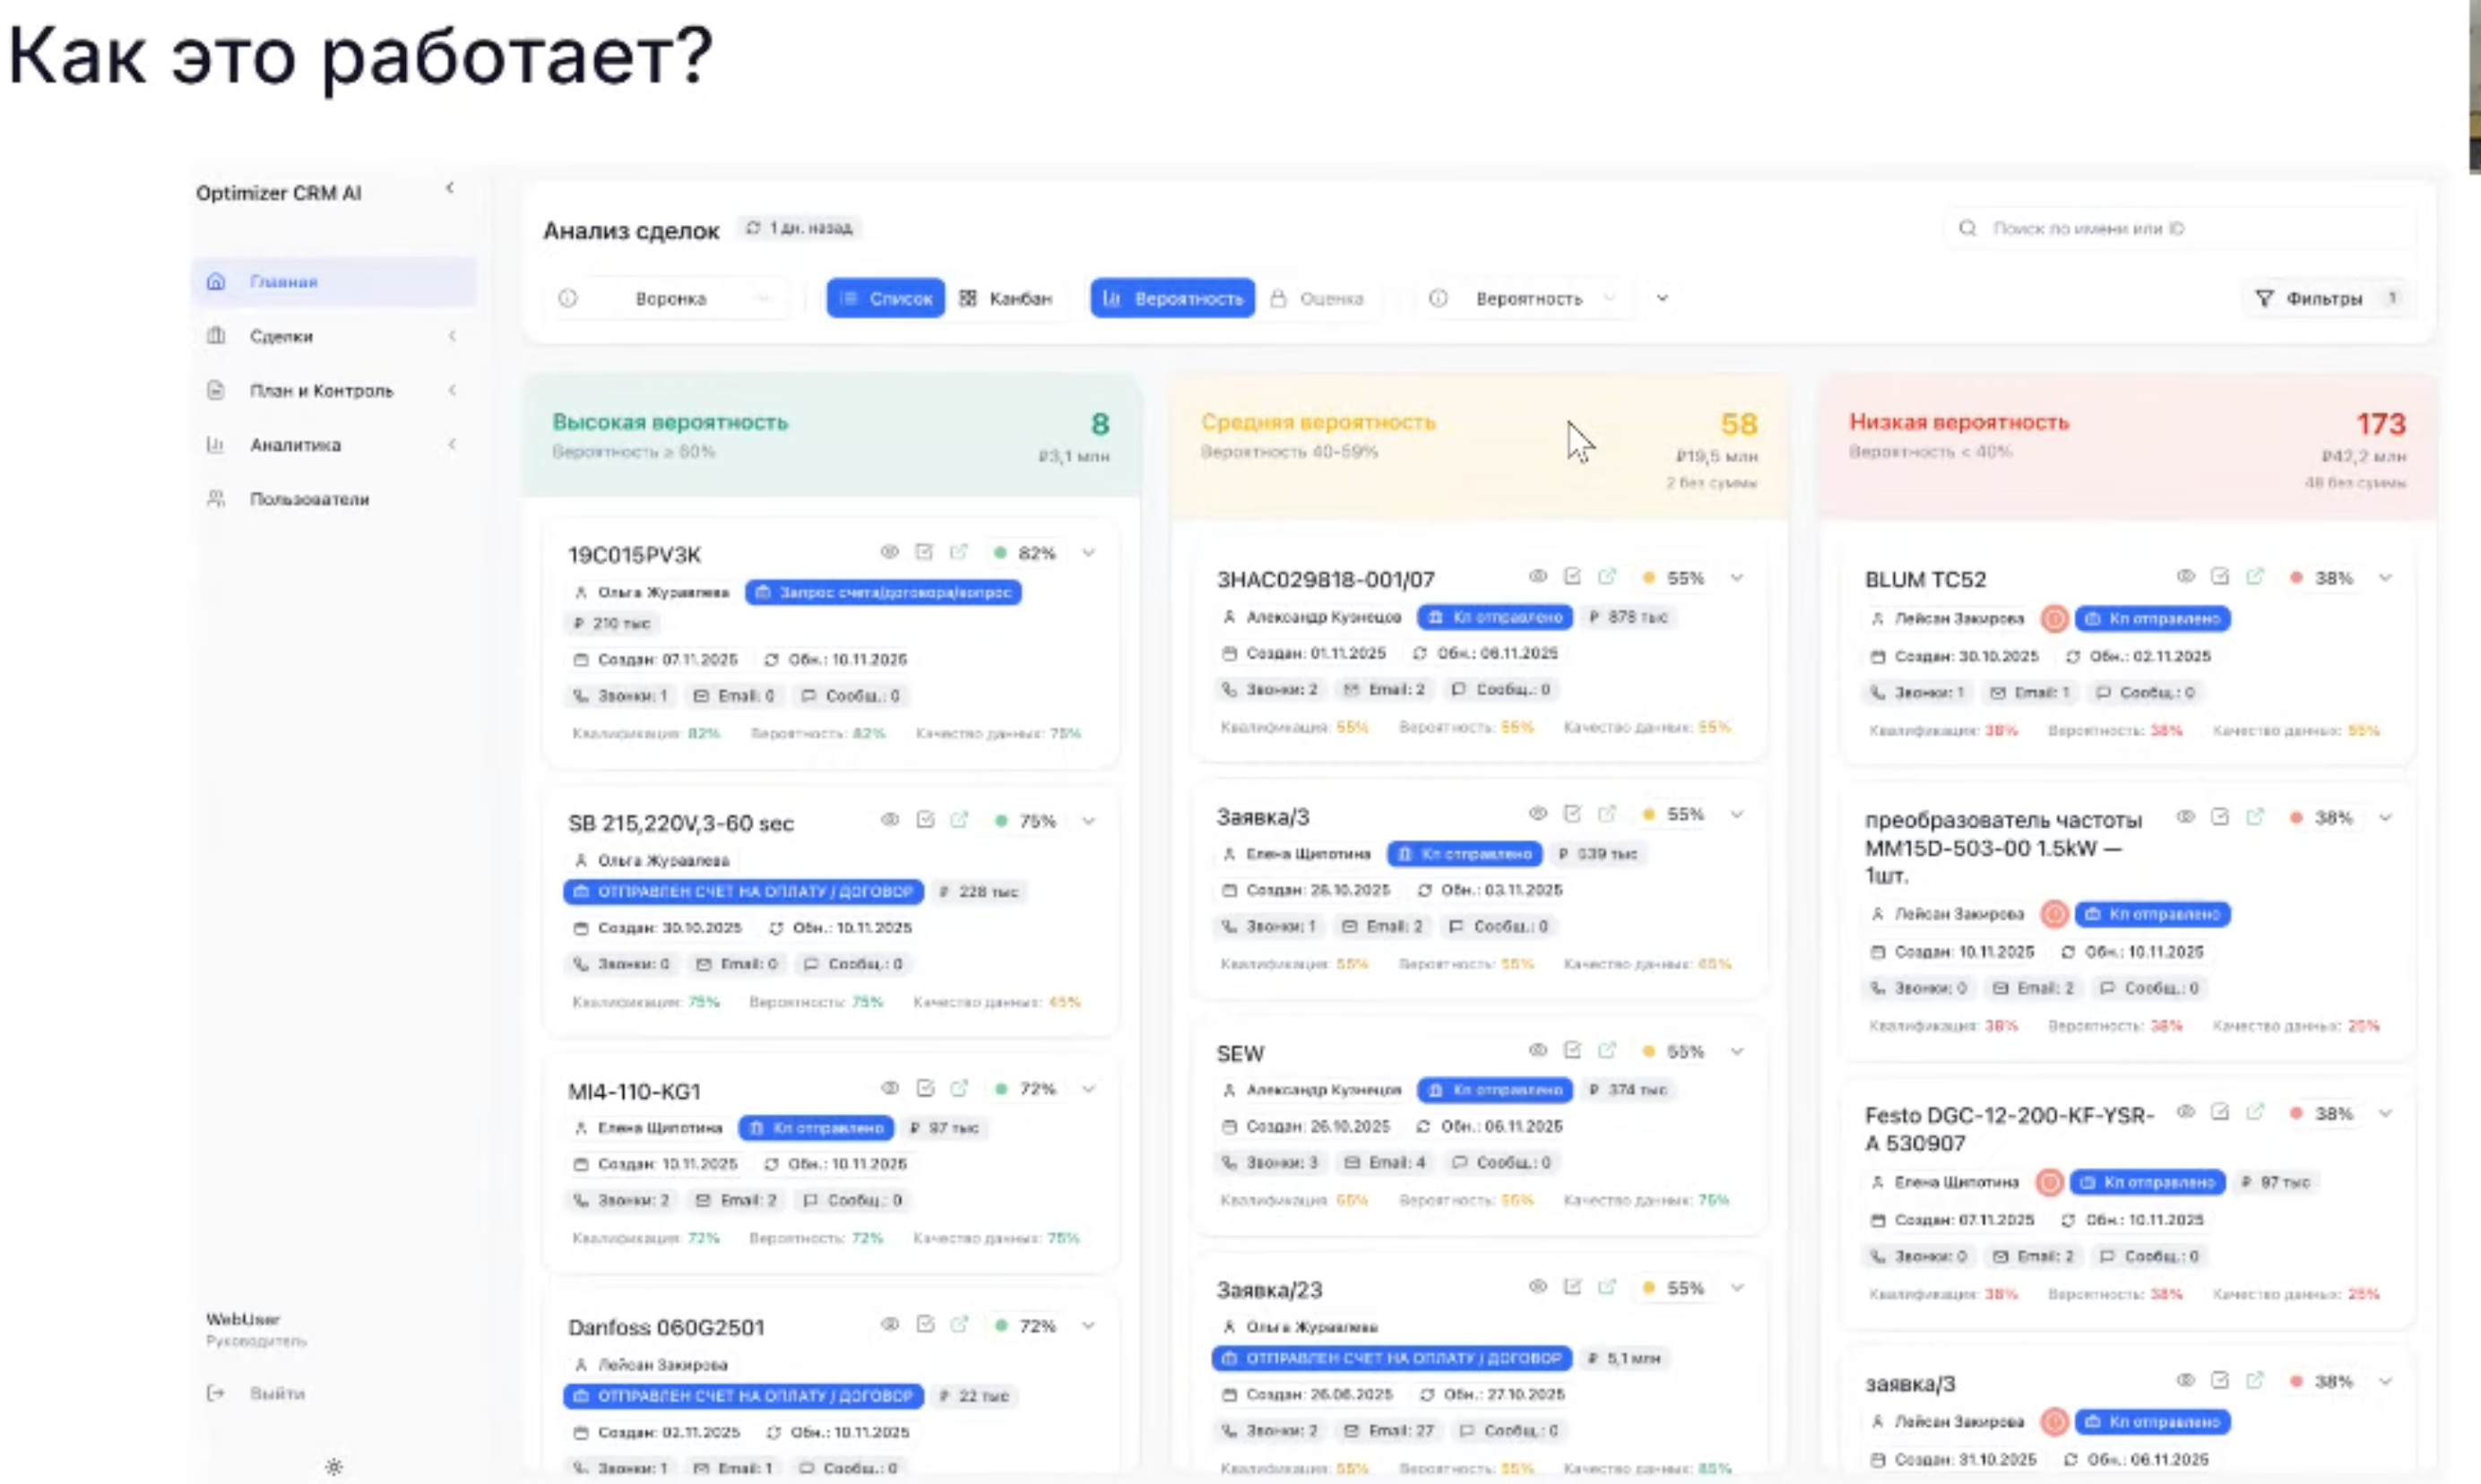Click the edit icon on the Заявка/3 deal
Image resolution: width=2481 pixels, height=1484 pixels.
(1572, 814)
